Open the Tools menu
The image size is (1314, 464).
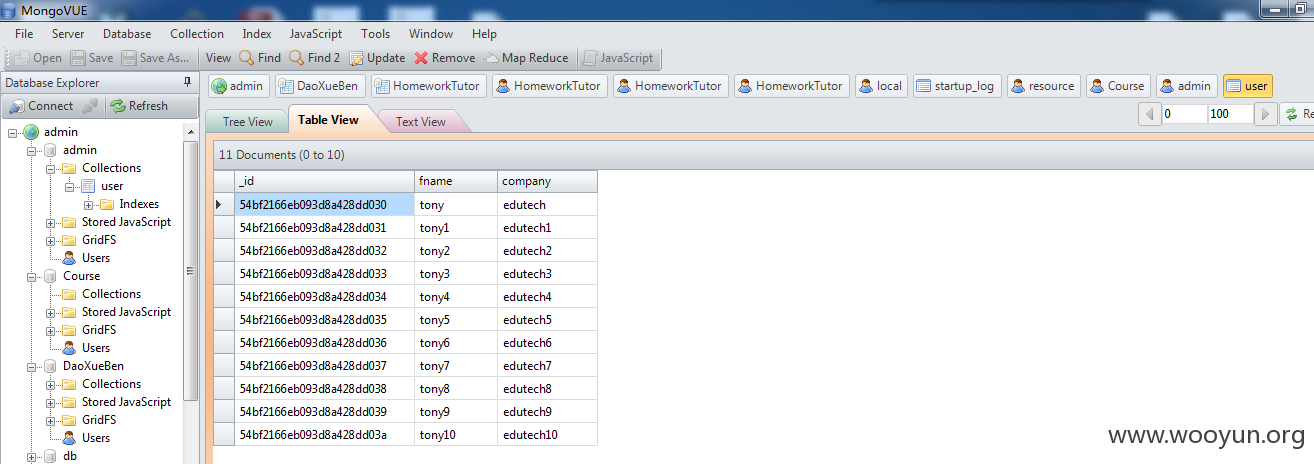tap(376, 34)
